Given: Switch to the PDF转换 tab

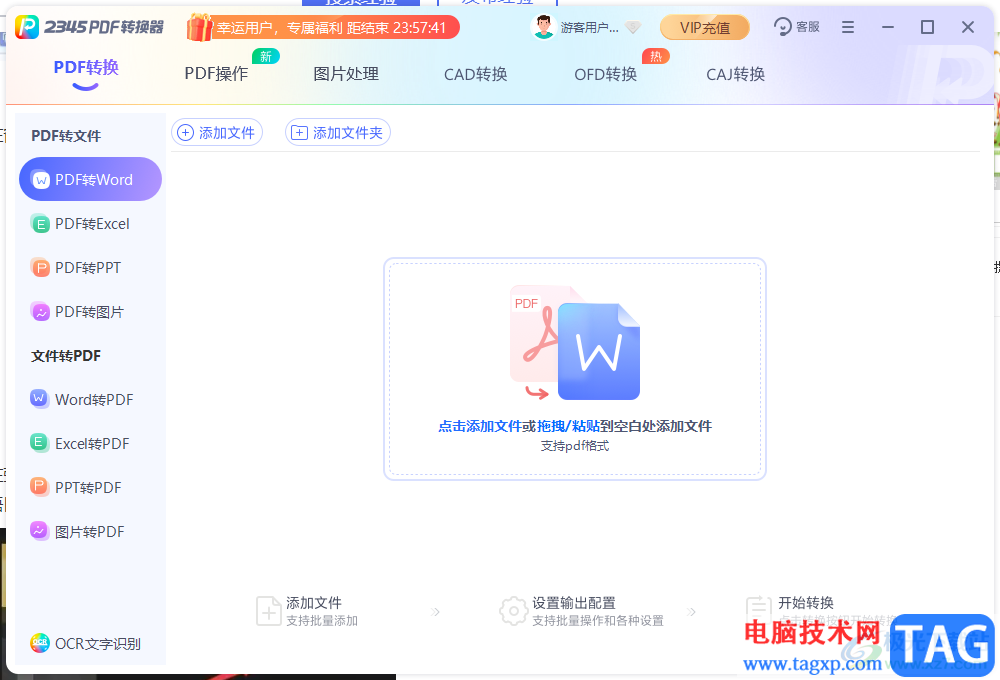Looking at the screenshot, I should point(86,68).
